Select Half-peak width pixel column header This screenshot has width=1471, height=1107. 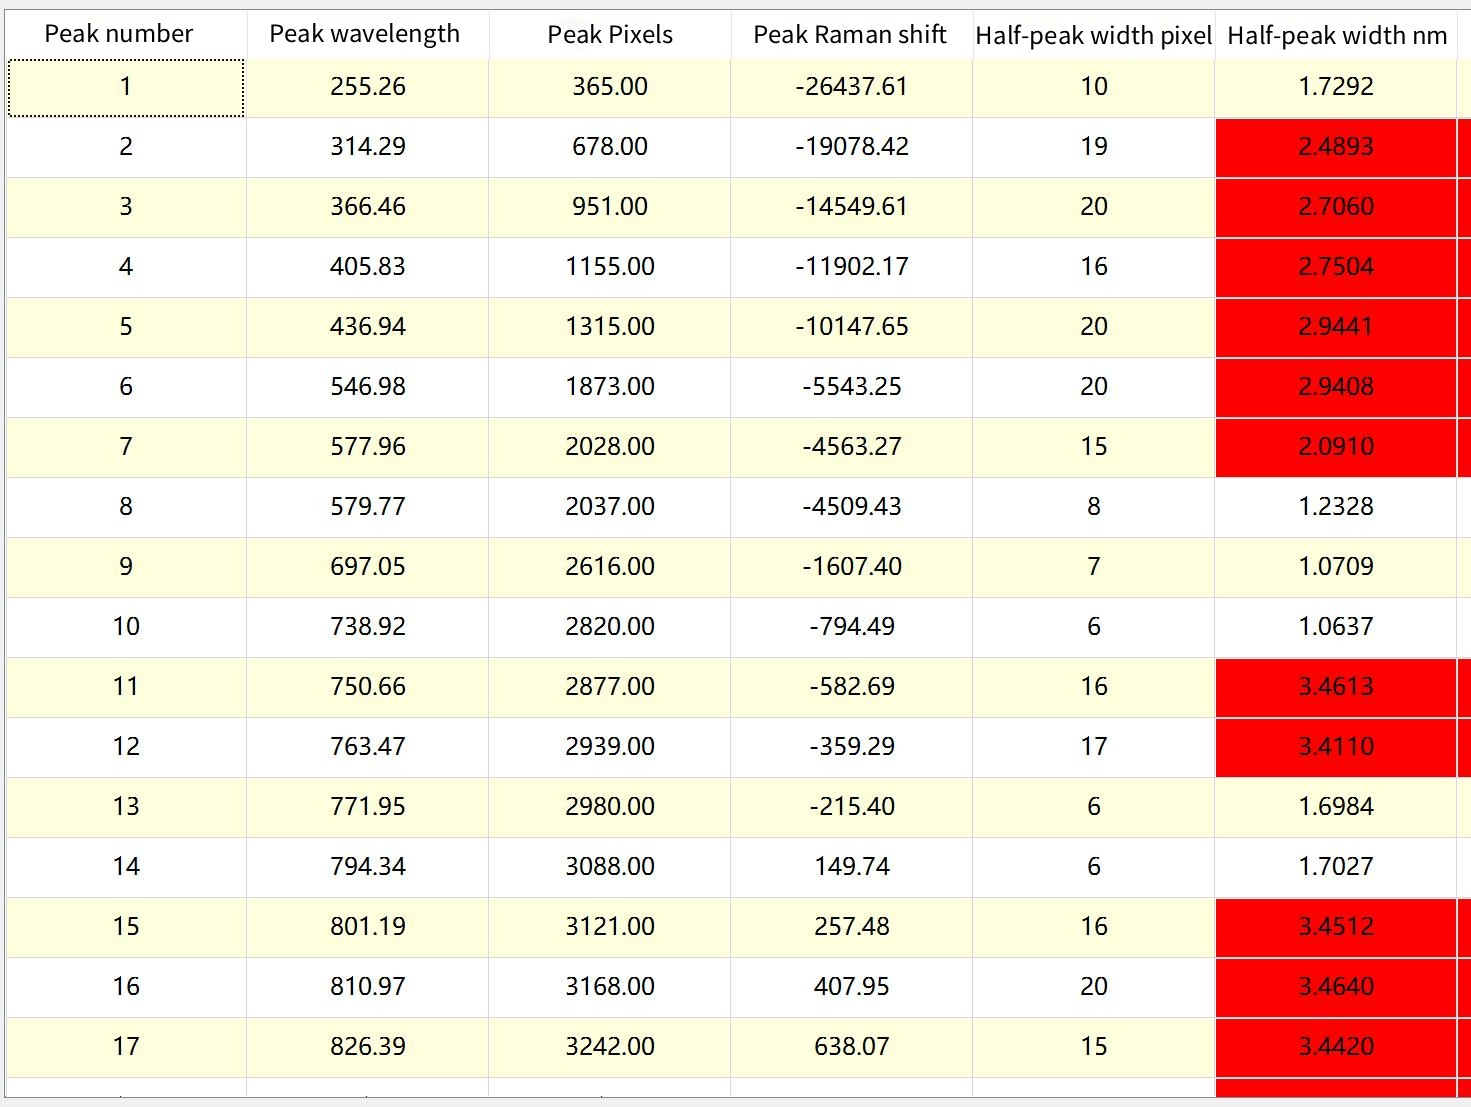click(x=1093, y=35)
